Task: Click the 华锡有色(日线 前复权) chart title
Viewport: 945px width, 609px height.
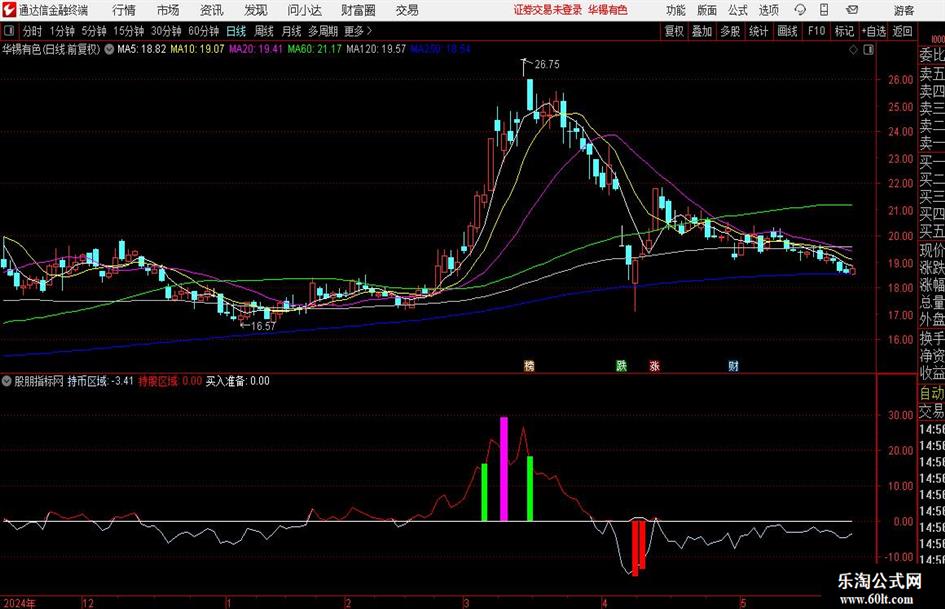Action: (51, 49)
